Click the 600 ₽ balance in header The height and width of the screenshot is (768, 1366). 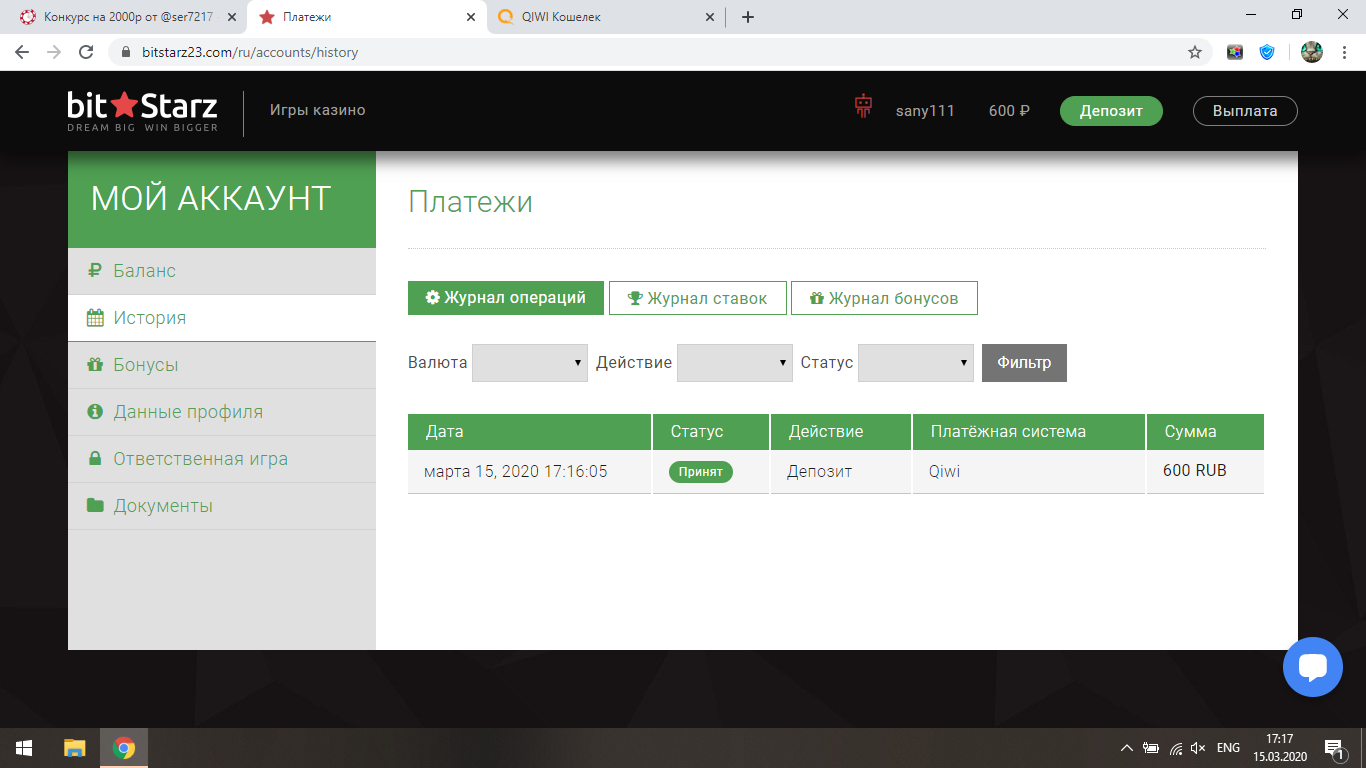coord(1009,111)
